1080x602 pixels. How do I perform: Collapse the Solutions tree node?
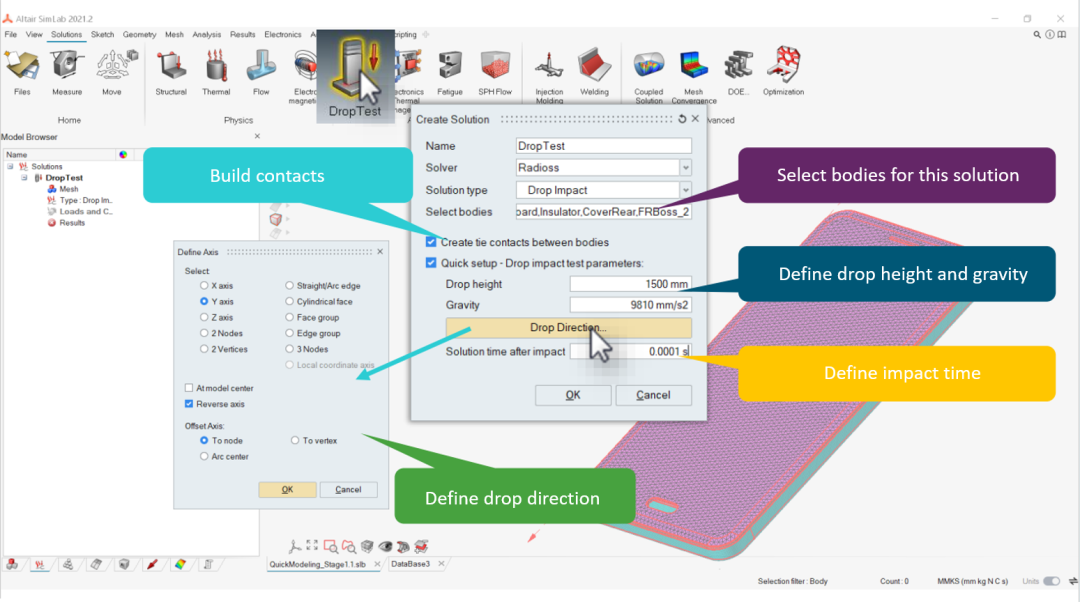10,167
